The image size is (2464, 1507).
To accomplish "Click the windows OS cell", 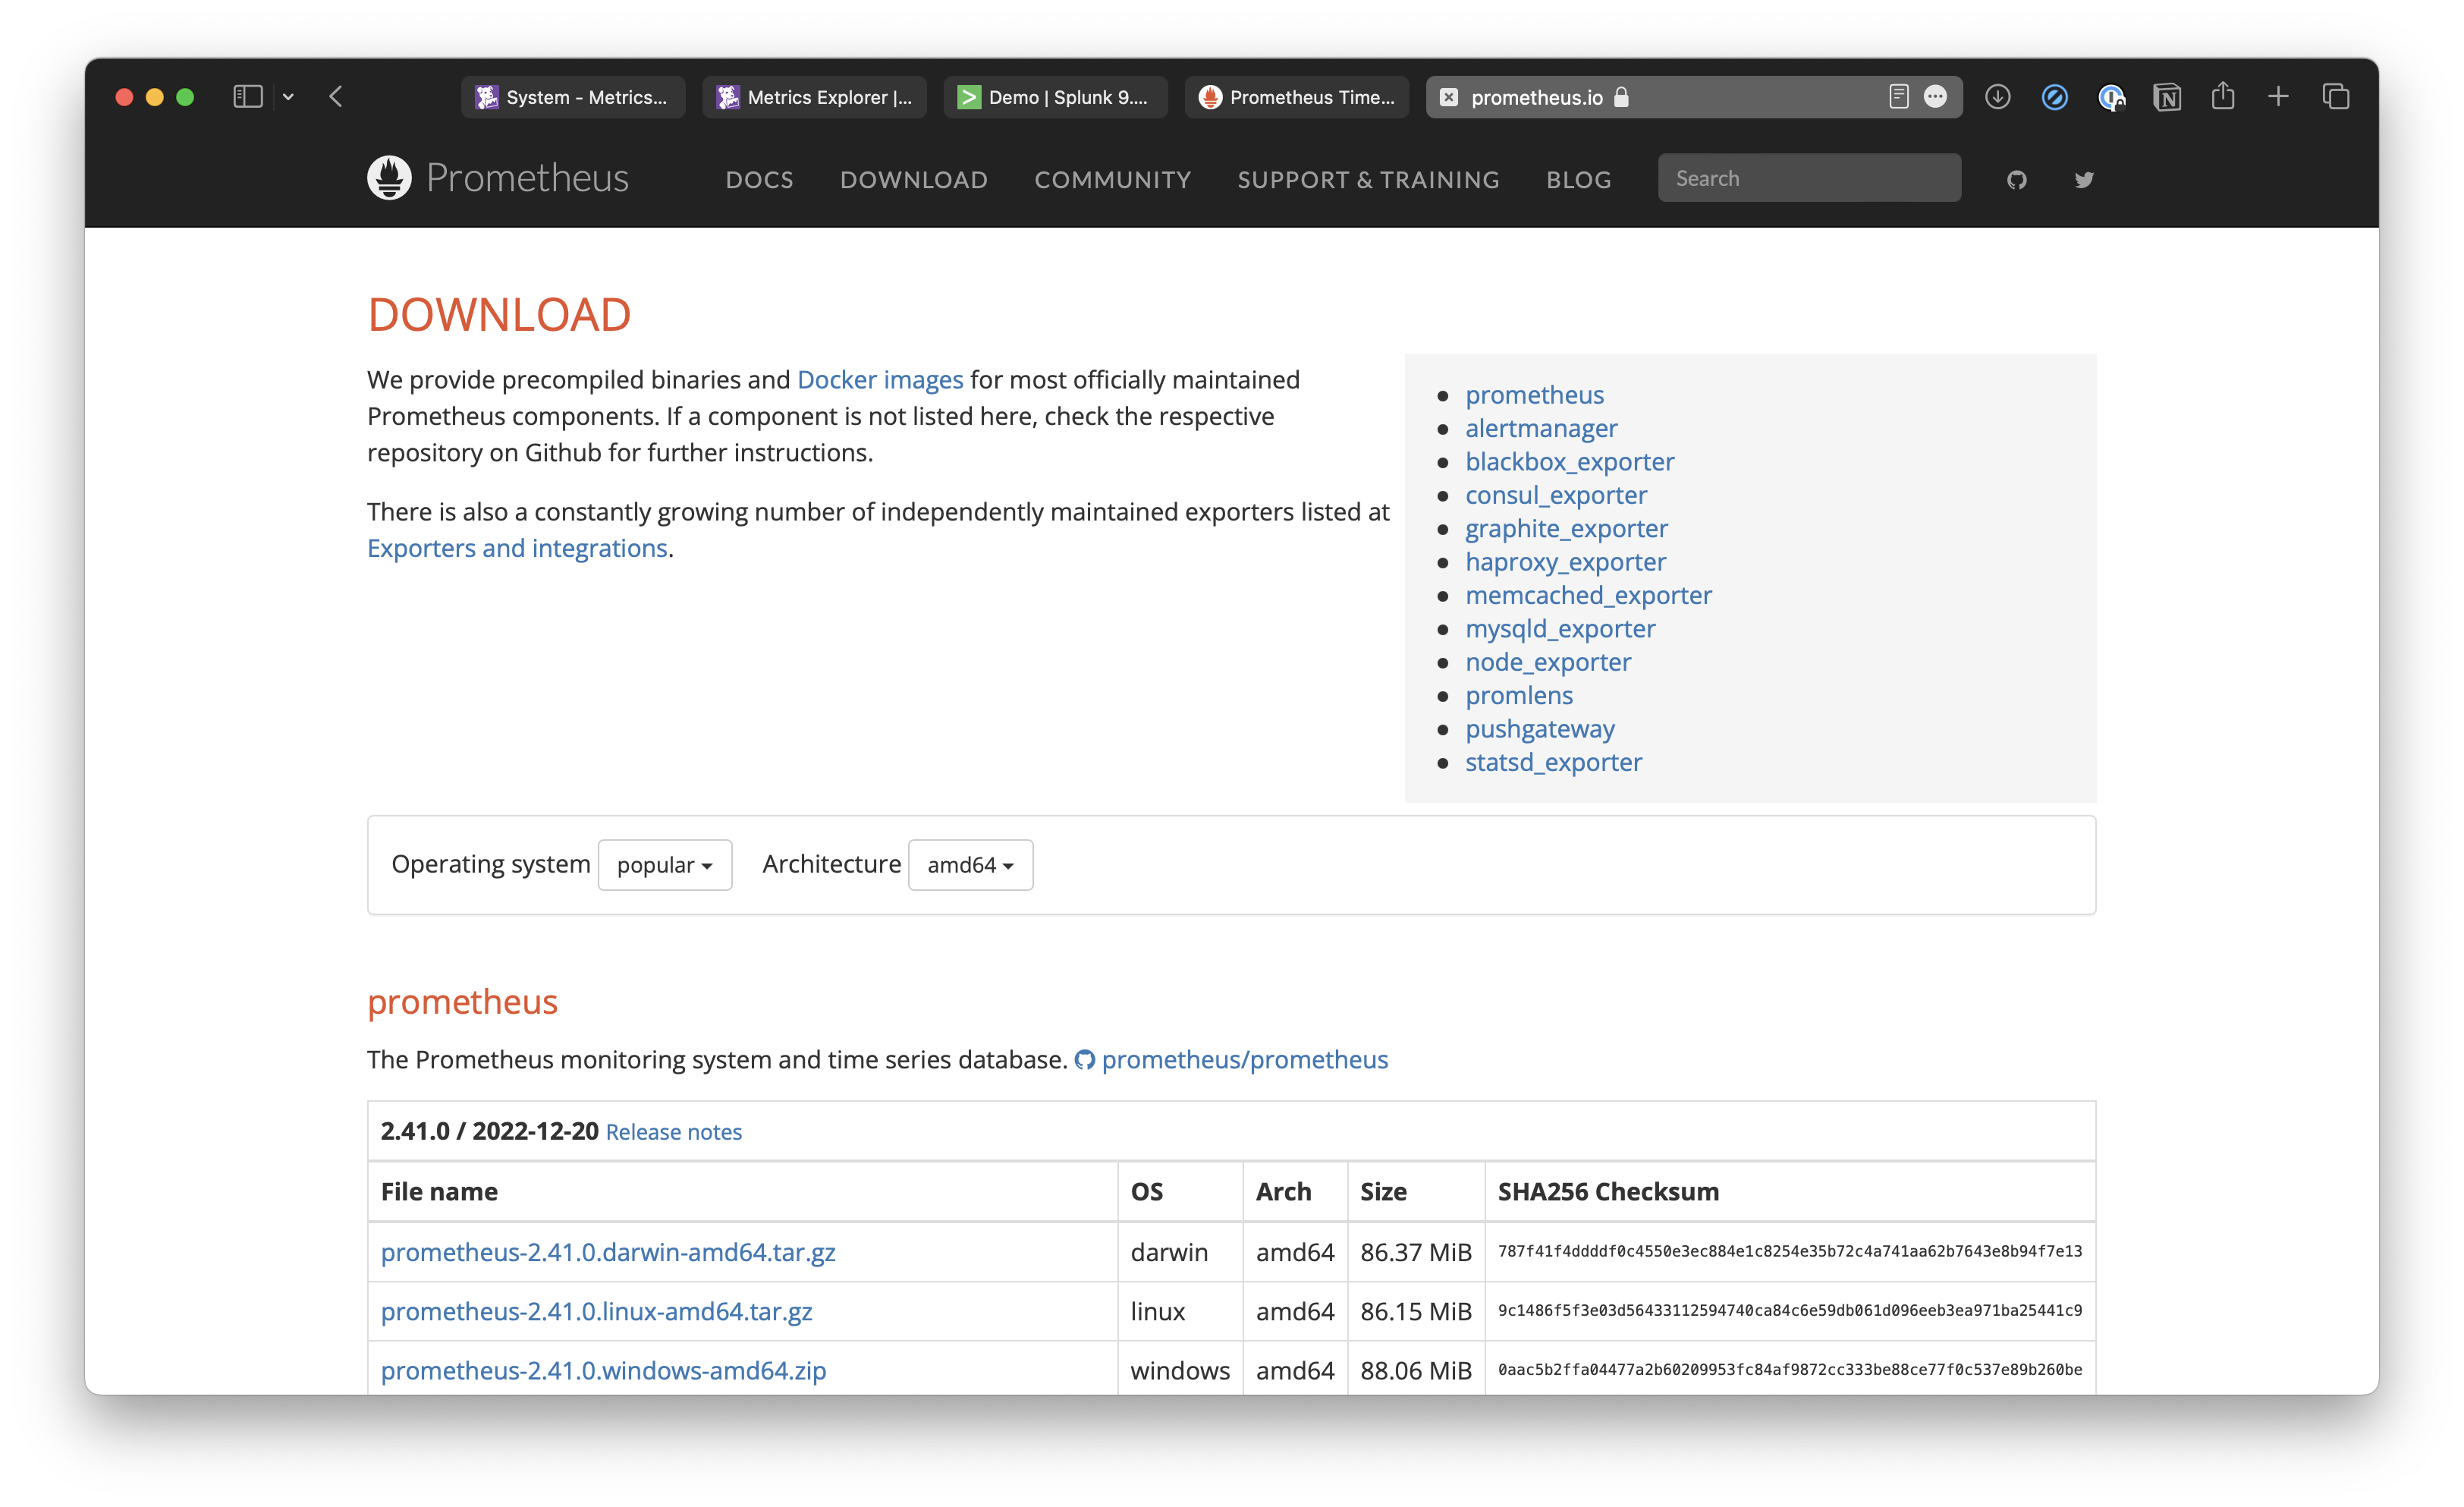I will [1180, 1370].
